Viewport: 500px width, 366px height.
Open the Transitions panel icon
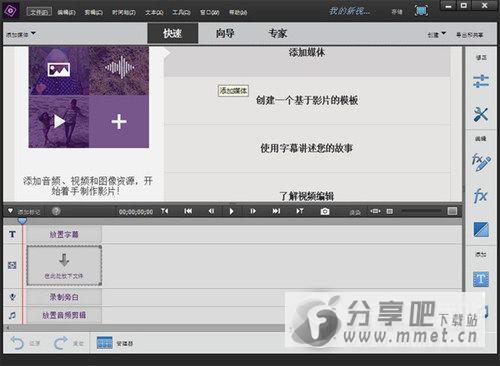click(481, 230)
